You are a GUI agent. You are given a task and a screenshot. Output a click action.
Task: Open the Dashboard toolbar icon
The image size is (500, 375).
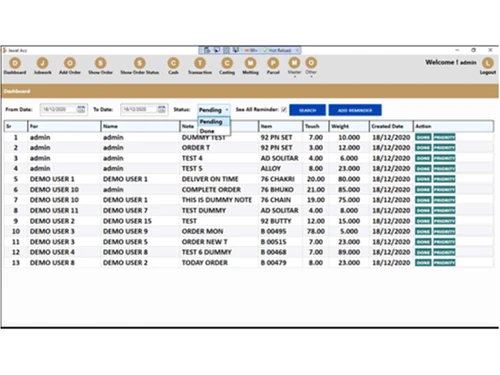(x=15, y=63)
